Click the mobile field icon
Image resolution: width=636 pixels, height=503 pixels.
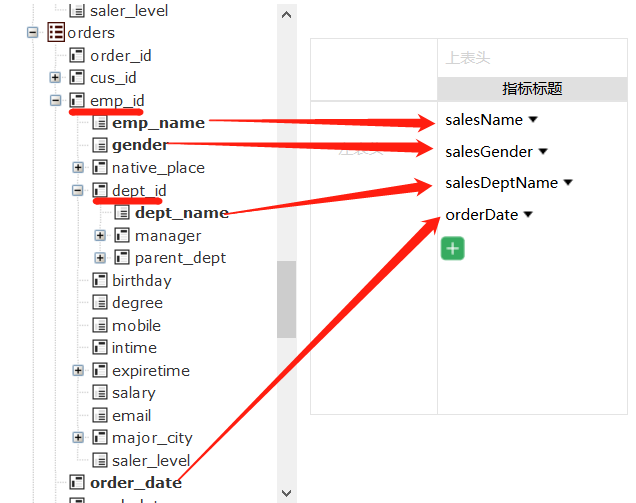100,325
